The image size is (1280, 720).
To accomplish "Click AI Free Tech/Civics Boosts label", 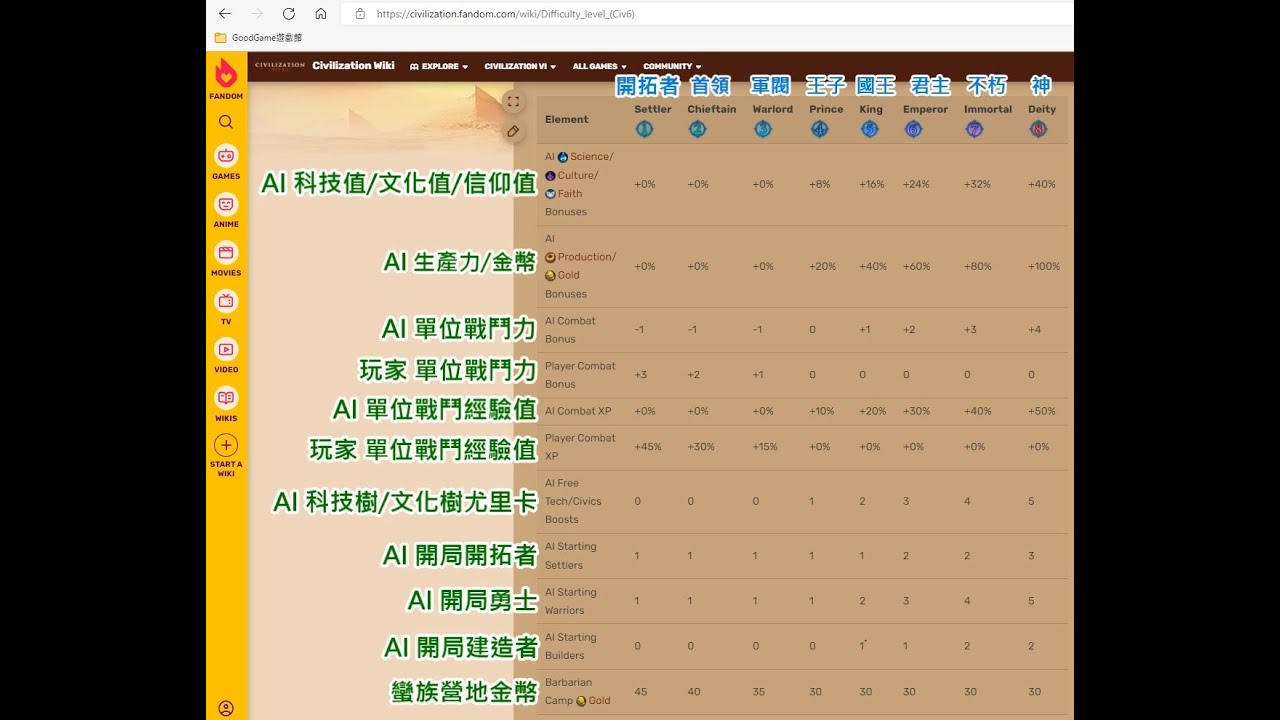I will pos(573,501).
